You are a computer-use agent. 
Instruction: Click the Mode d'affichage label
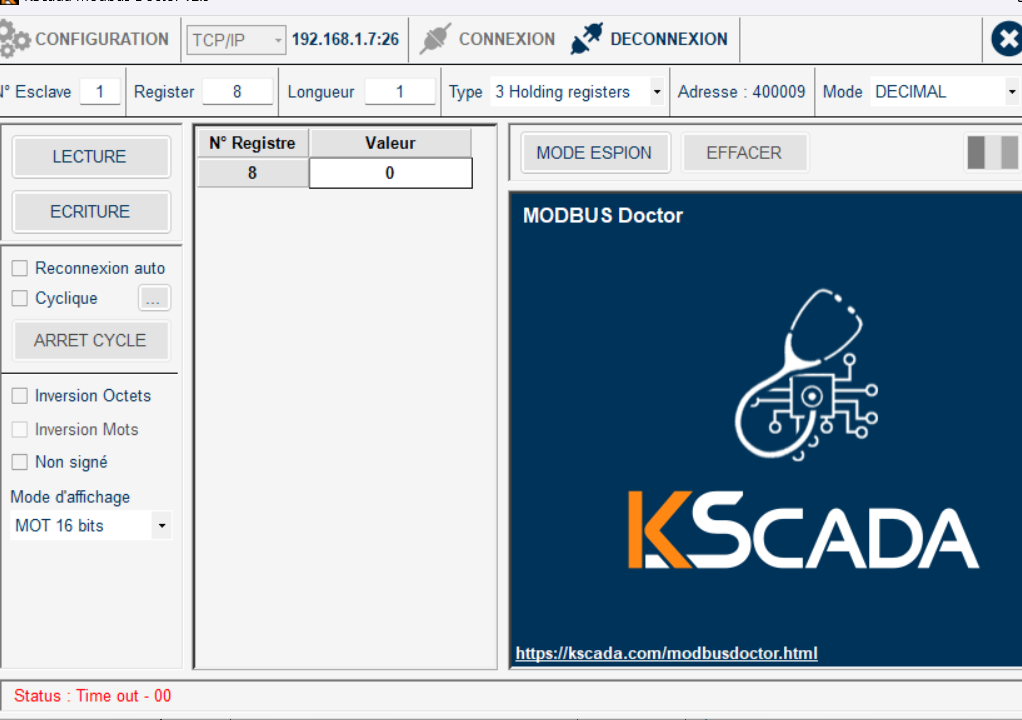[x=70, y=497]
